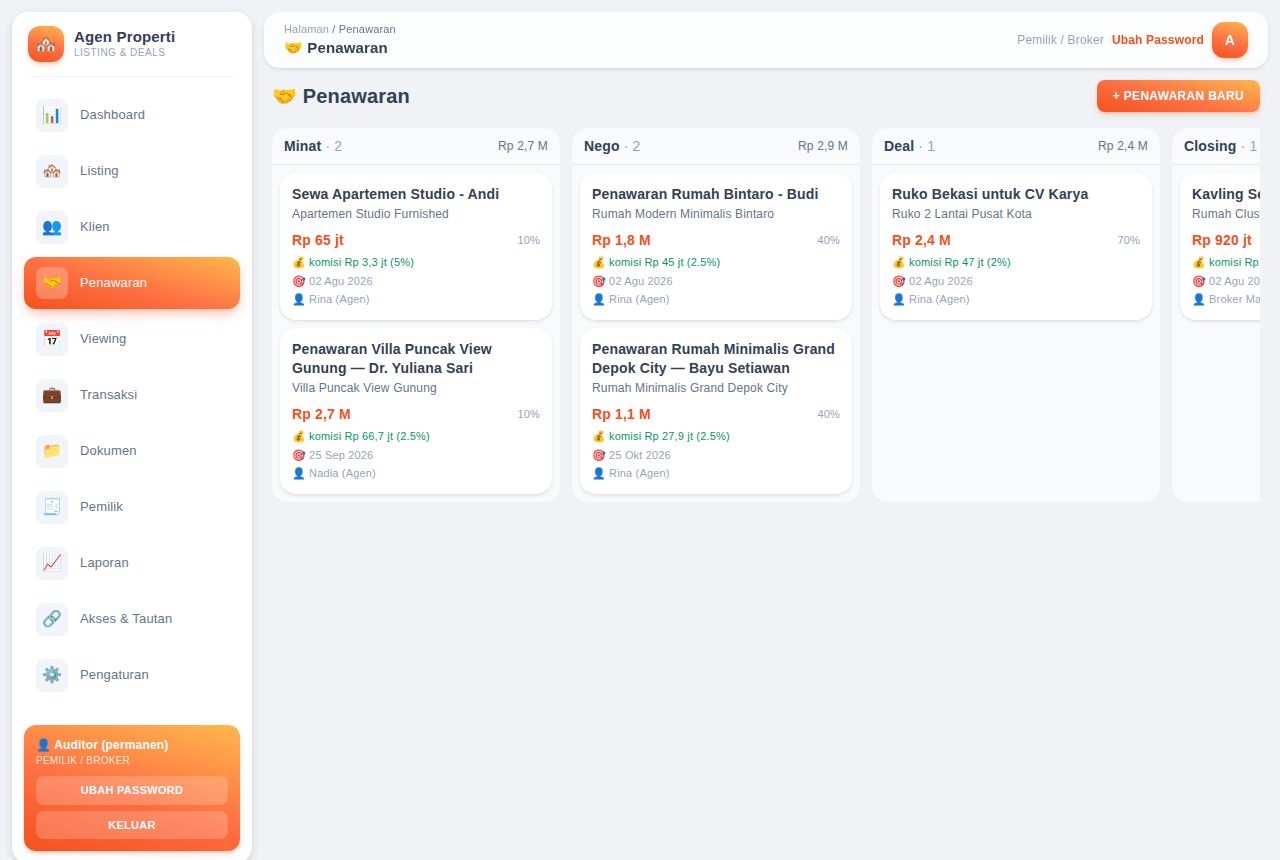This screenshot has width=1280, height=860.
Task: Select the Transaksi briefcase icon
Action: [52, 395]
